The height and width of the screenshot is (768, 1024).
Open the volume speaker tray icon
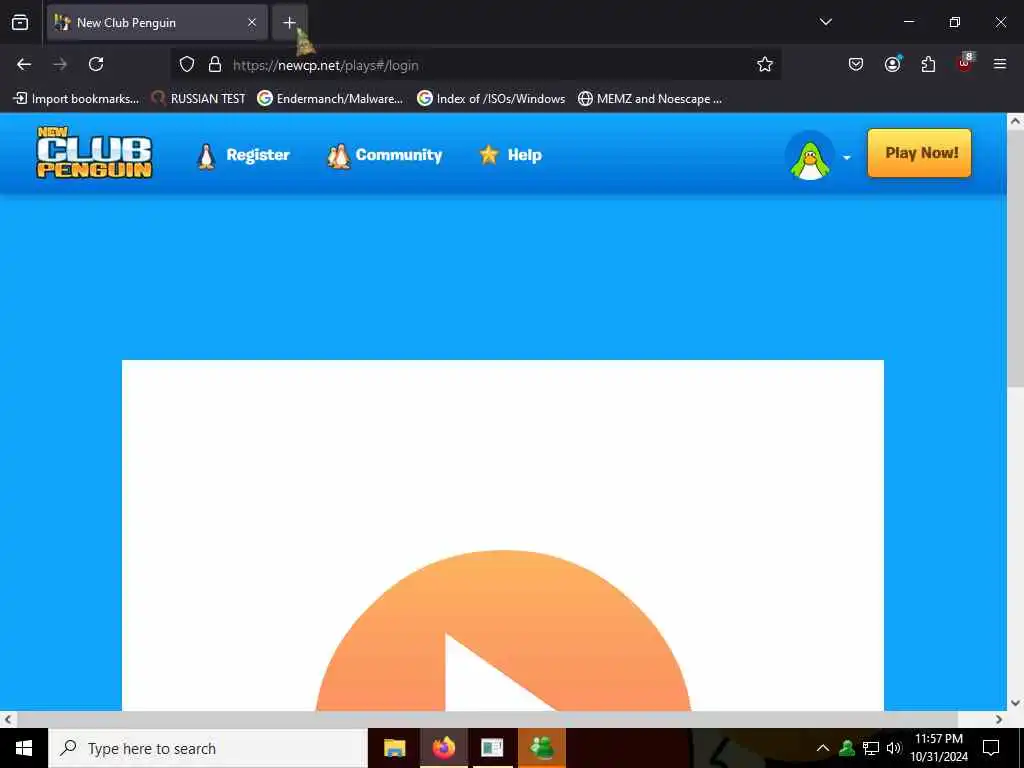click(x=894, y=748)
